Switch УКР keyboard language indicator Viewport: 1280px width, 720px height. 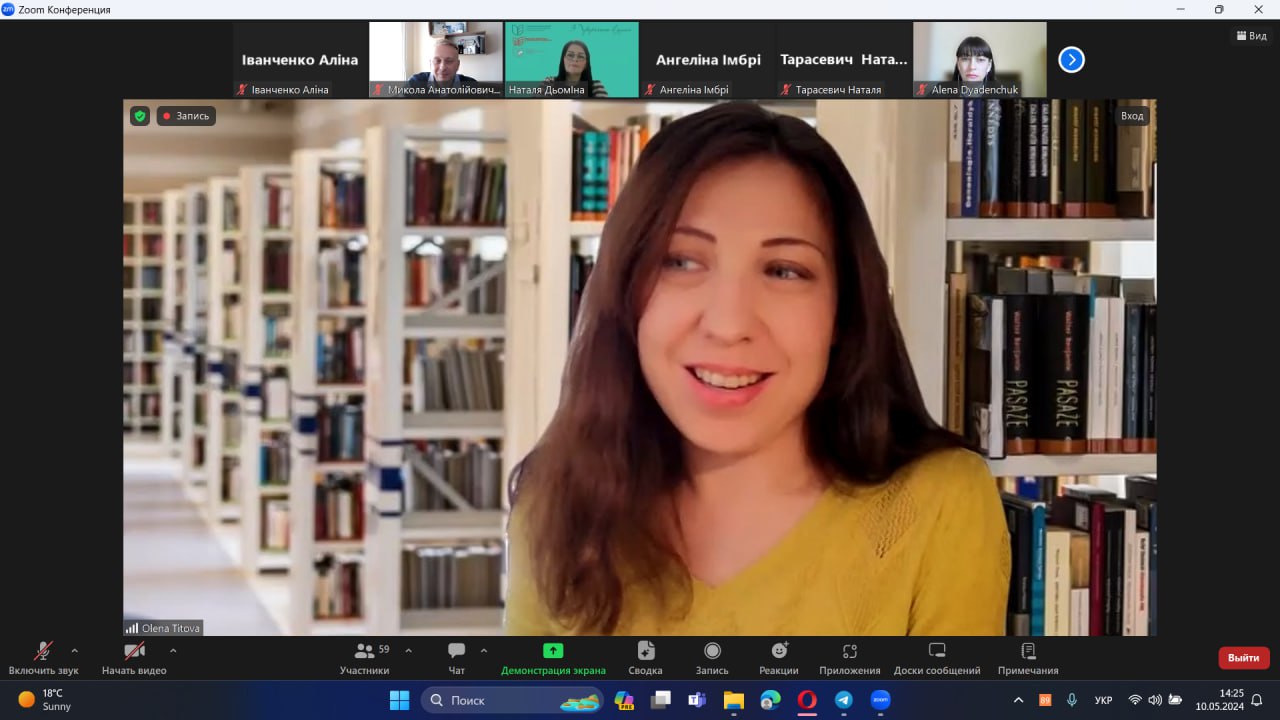point(1103,700)
